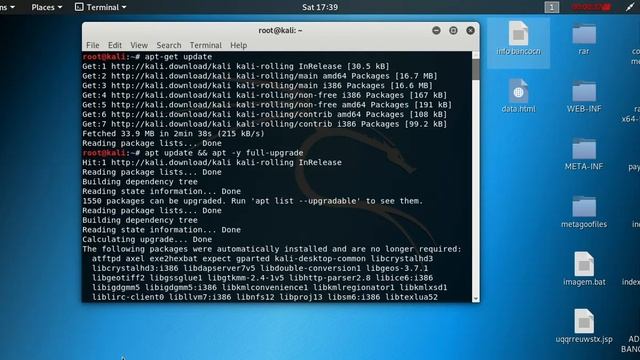Open the data.html file icon
Screen dimensions: 640x360
pos(518,91)
